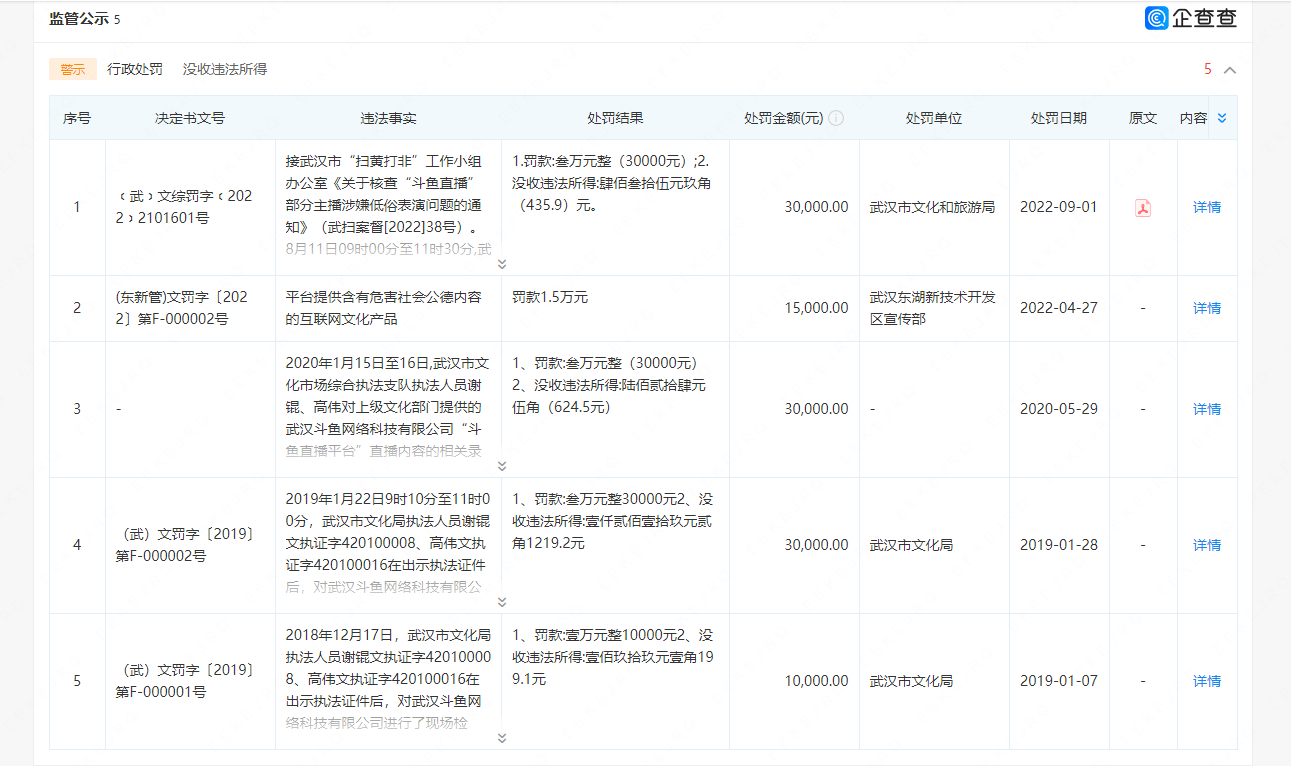The image size is (1291, 766).
Task: Open 详情 for the 2019-01-28 penalty
Action: point(1207,545)
